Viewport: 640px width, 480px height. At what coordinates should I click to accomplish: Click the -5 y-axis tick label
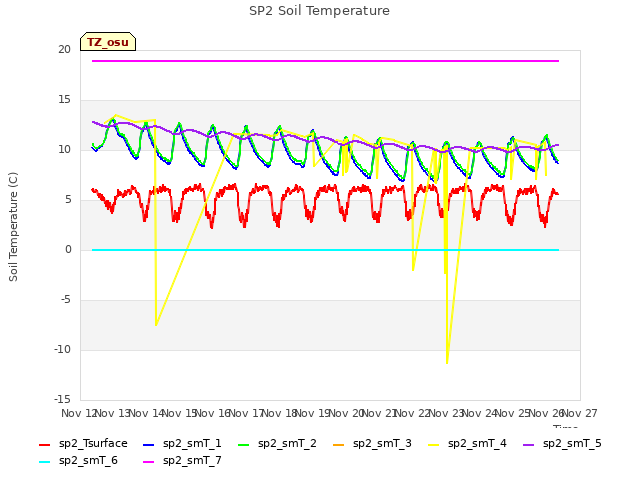(66, 300)
